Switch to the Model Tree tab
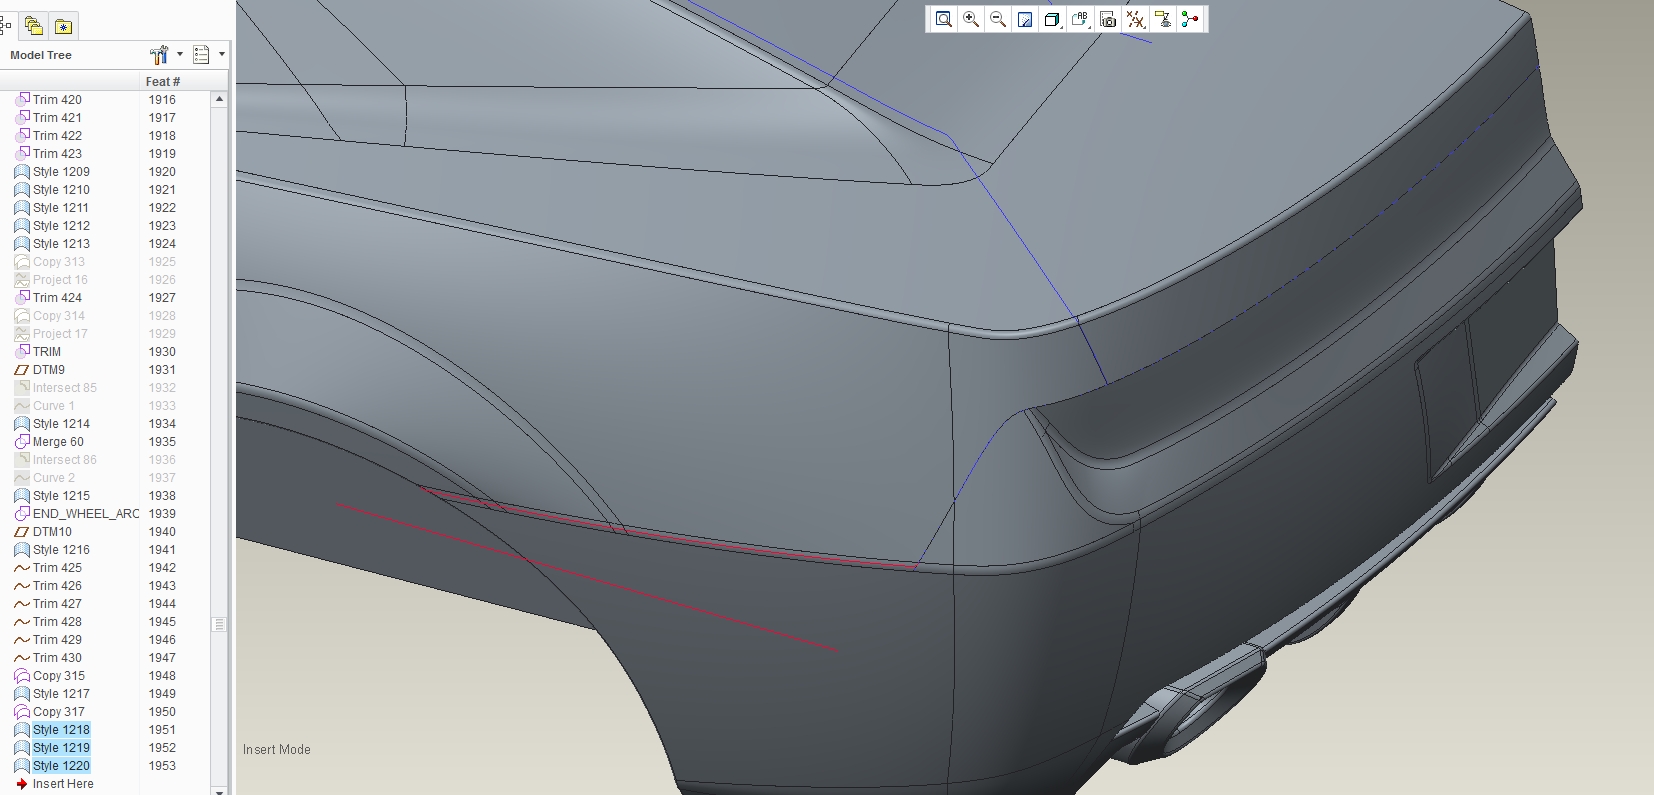 [6, 26]
